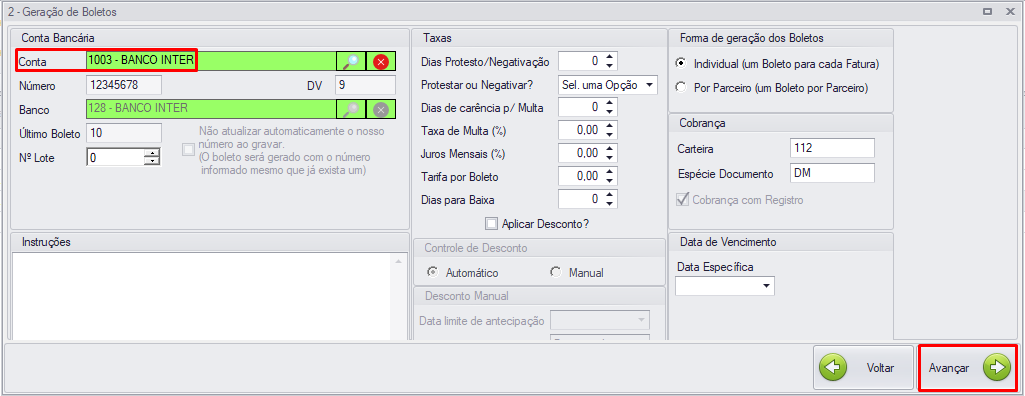
Task: Click the green Avançar arrow icon
Action: 997,368
